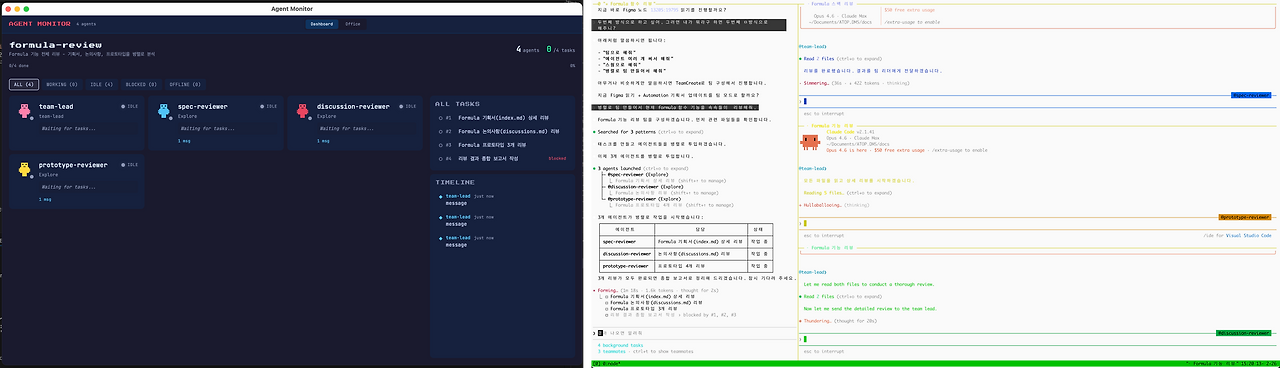The width and height of the screenshot is (1280, 368).
Task: Click the prototype-reviewer yellow robot avatar
Action: [26, 170]
